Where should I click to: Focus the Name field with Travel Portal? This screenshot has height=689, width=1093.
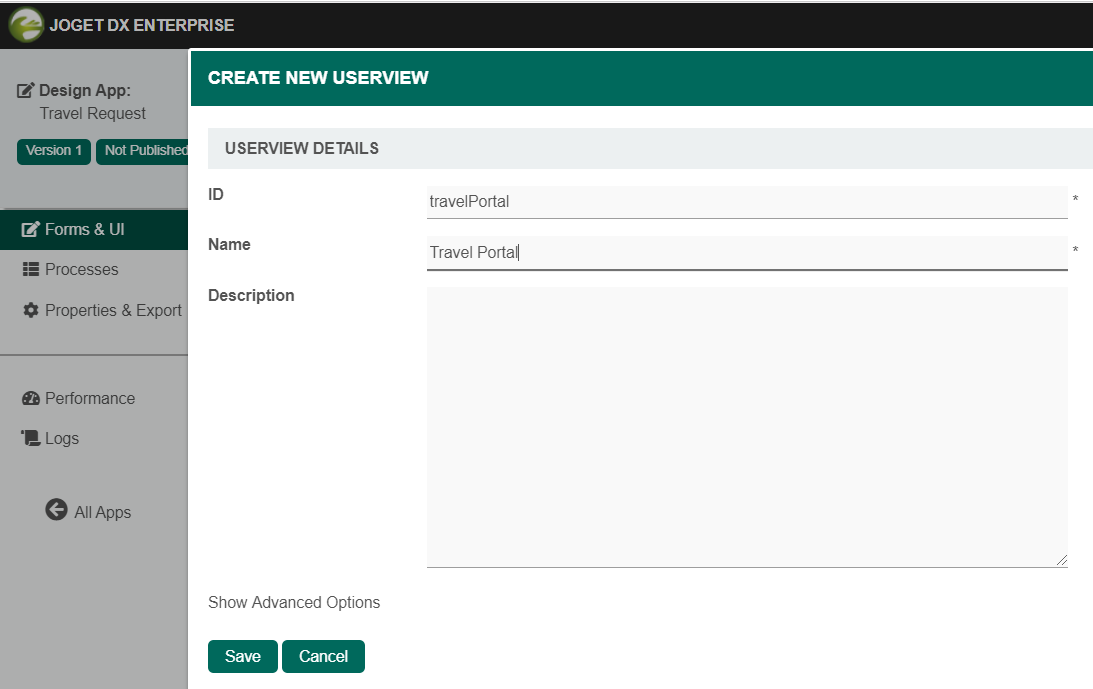pyautogui.click(x=746, y=253)
